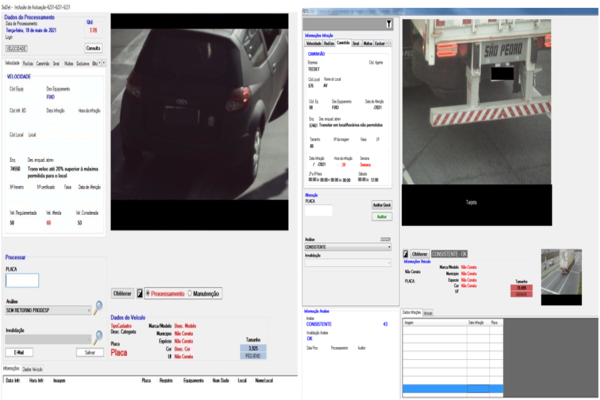
Task: Click the small icon left of right Obliterar
Action: point(406,253)
